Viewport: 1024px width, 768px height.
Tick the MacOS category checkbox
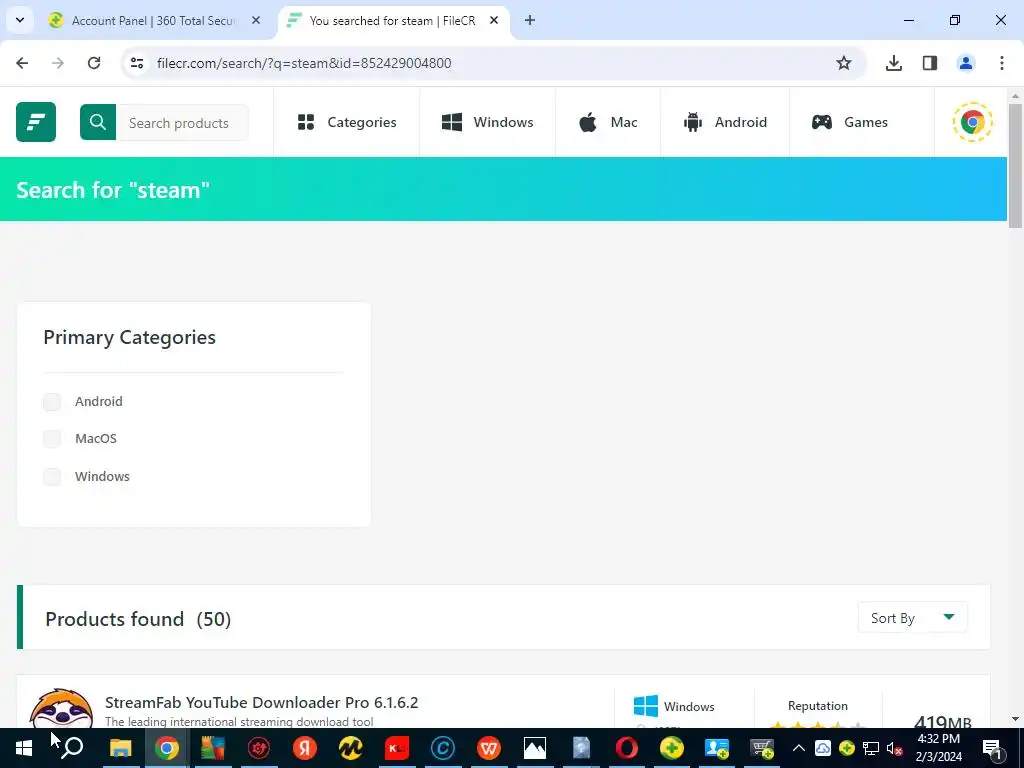tap(52, 439)
